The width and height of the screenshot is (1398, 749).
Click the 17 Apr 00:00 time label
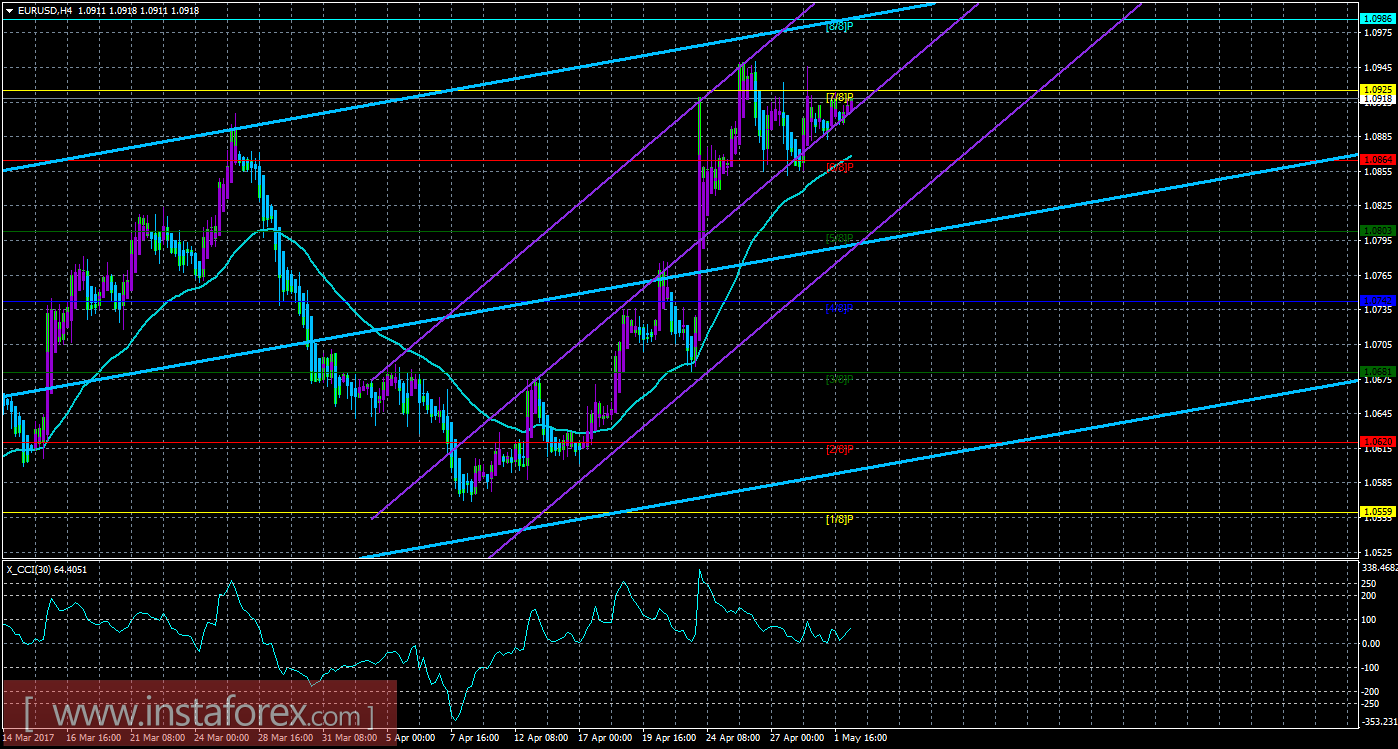(x=604, y=738)
